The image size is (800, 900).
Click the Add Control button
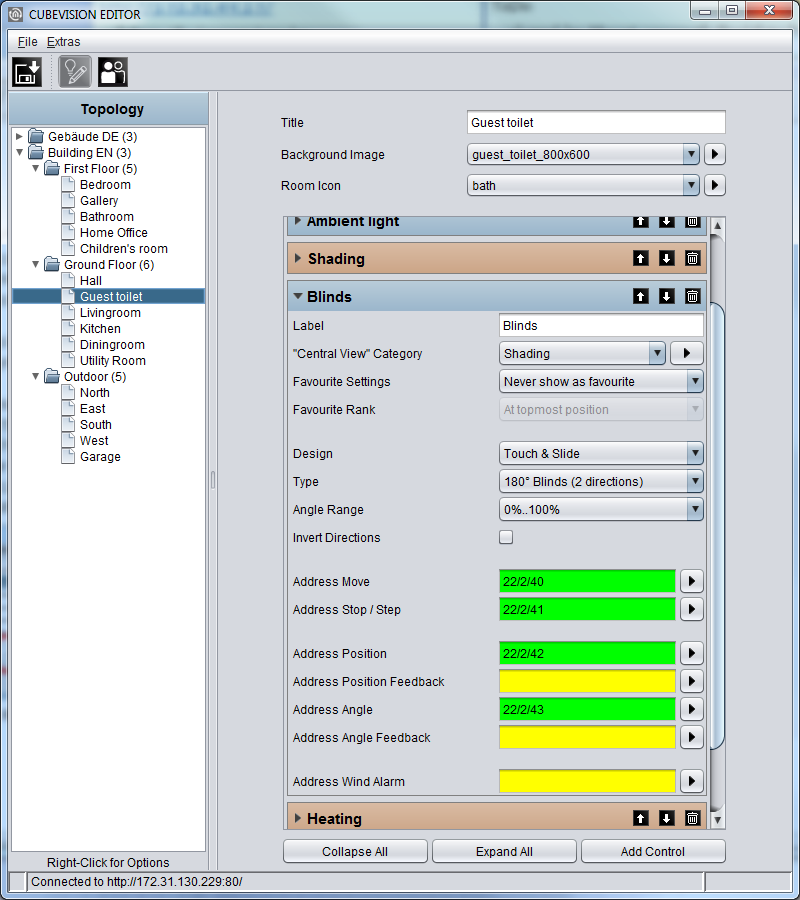(653, 851)
